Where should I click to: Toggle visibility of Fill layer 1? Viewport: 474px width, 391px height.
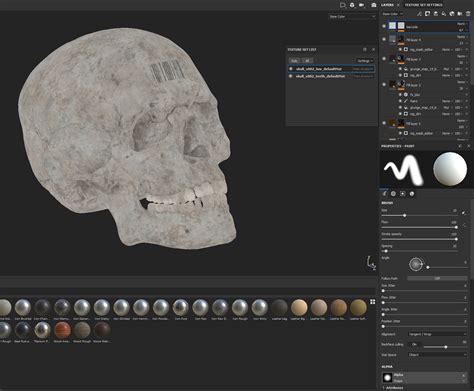click(x=384, y=123)
